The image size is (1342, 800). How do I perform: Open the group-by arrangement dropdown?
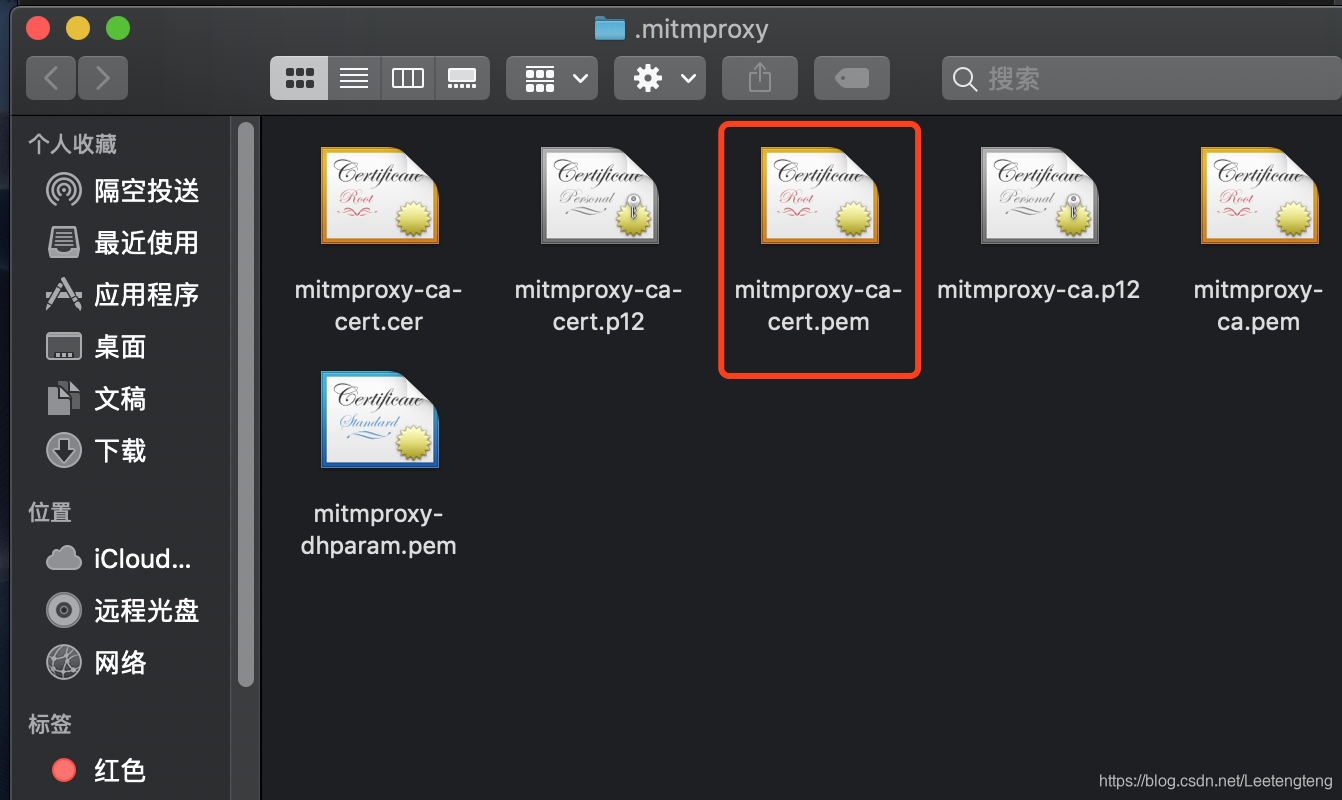pos(552,78)
